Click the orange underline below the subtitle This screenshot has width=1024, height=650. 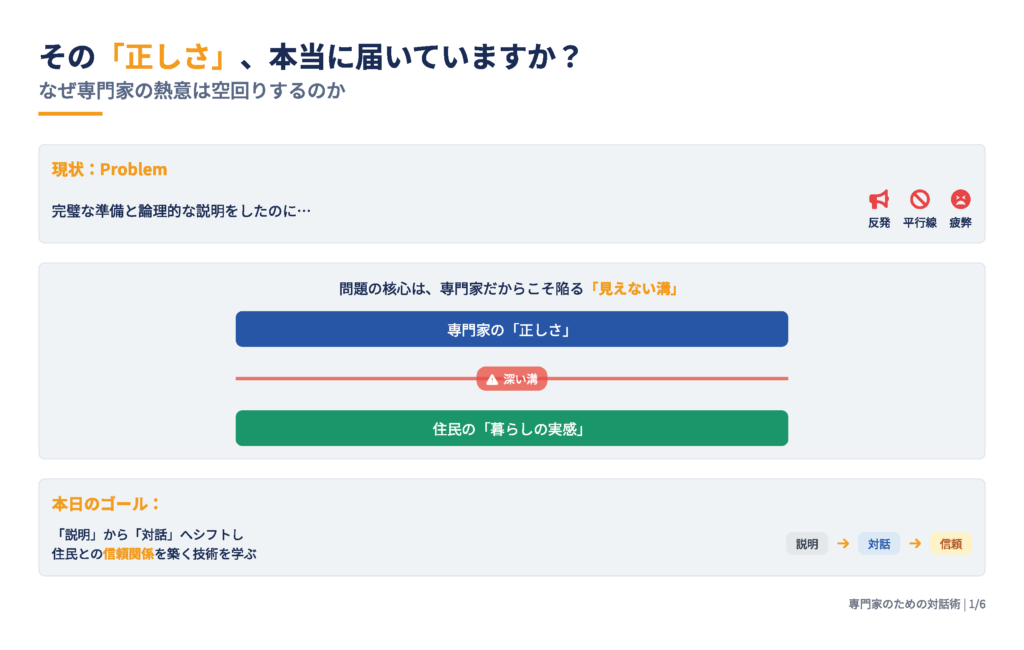[x=71, y=114]
